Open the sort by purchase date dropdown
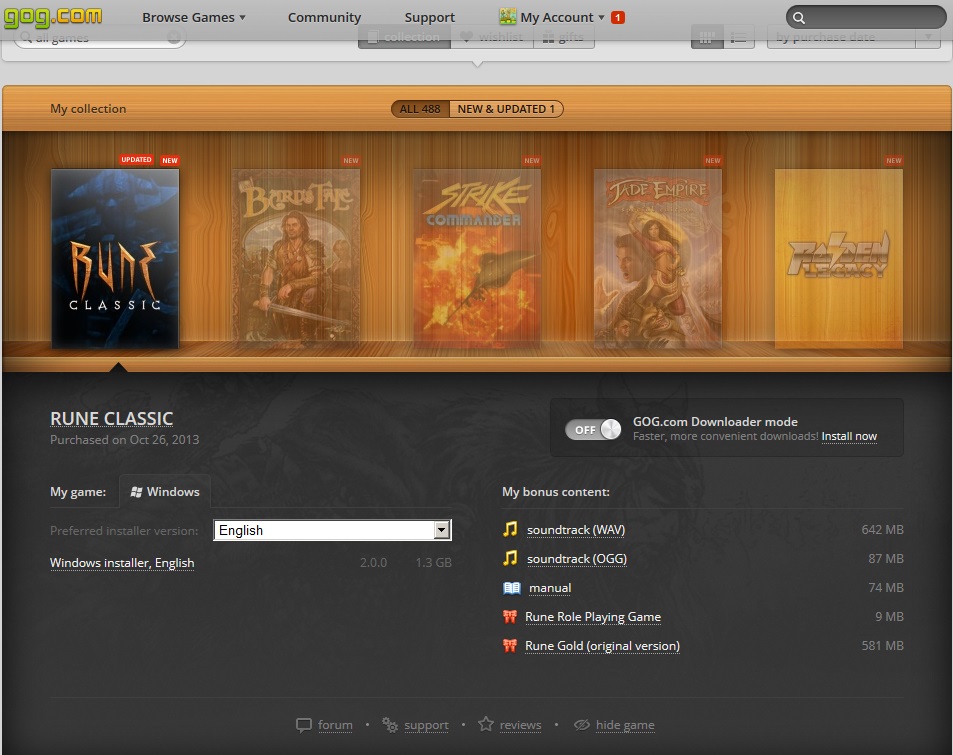The width and height of the screenshot is (953, 755). (x=853, y=38)
